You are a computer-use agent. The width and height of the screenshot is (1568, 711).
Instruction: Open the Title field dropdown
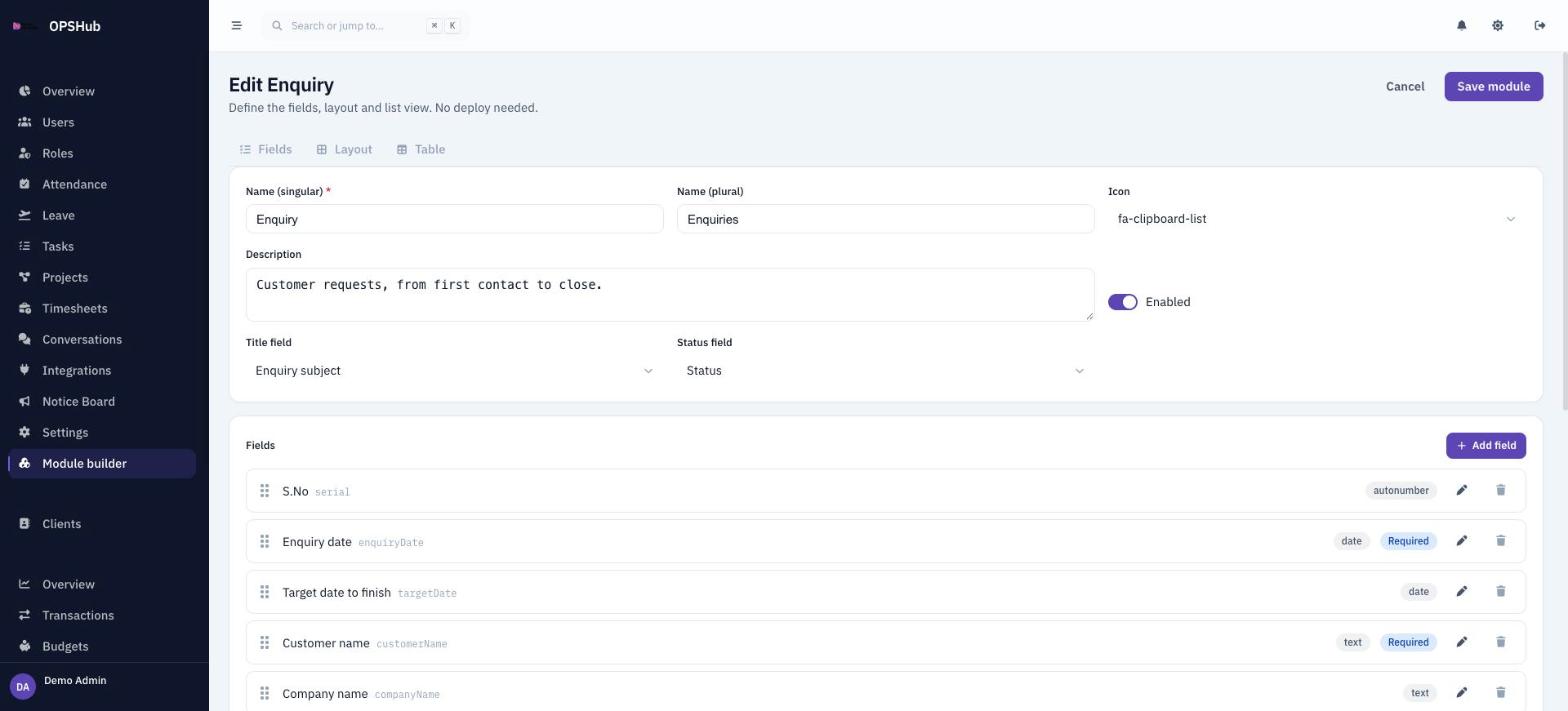click(x=454, y=371)
